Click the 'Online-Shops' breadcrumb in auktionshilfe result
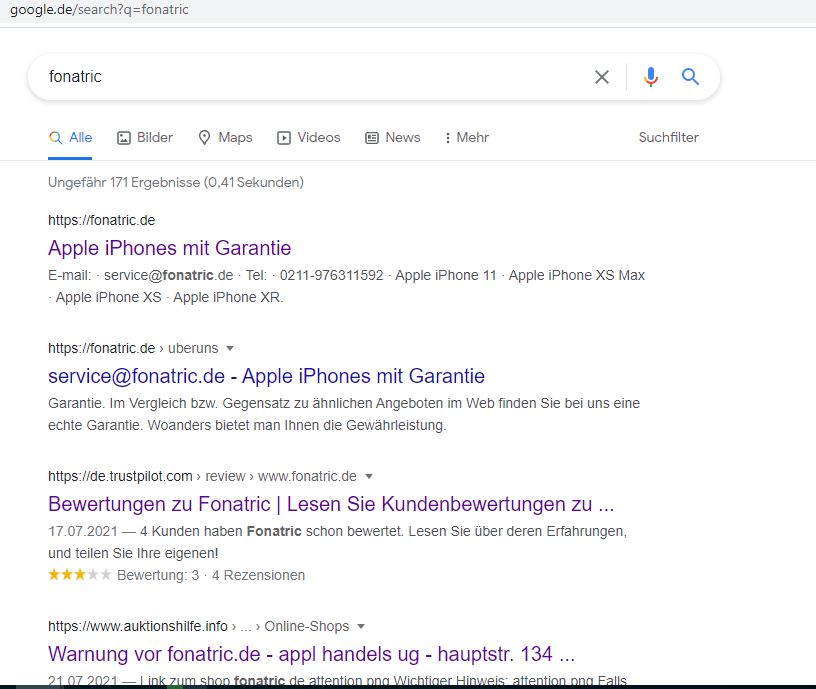The height and width of the screenshot is (689, 816). click(x=307, y=626)
